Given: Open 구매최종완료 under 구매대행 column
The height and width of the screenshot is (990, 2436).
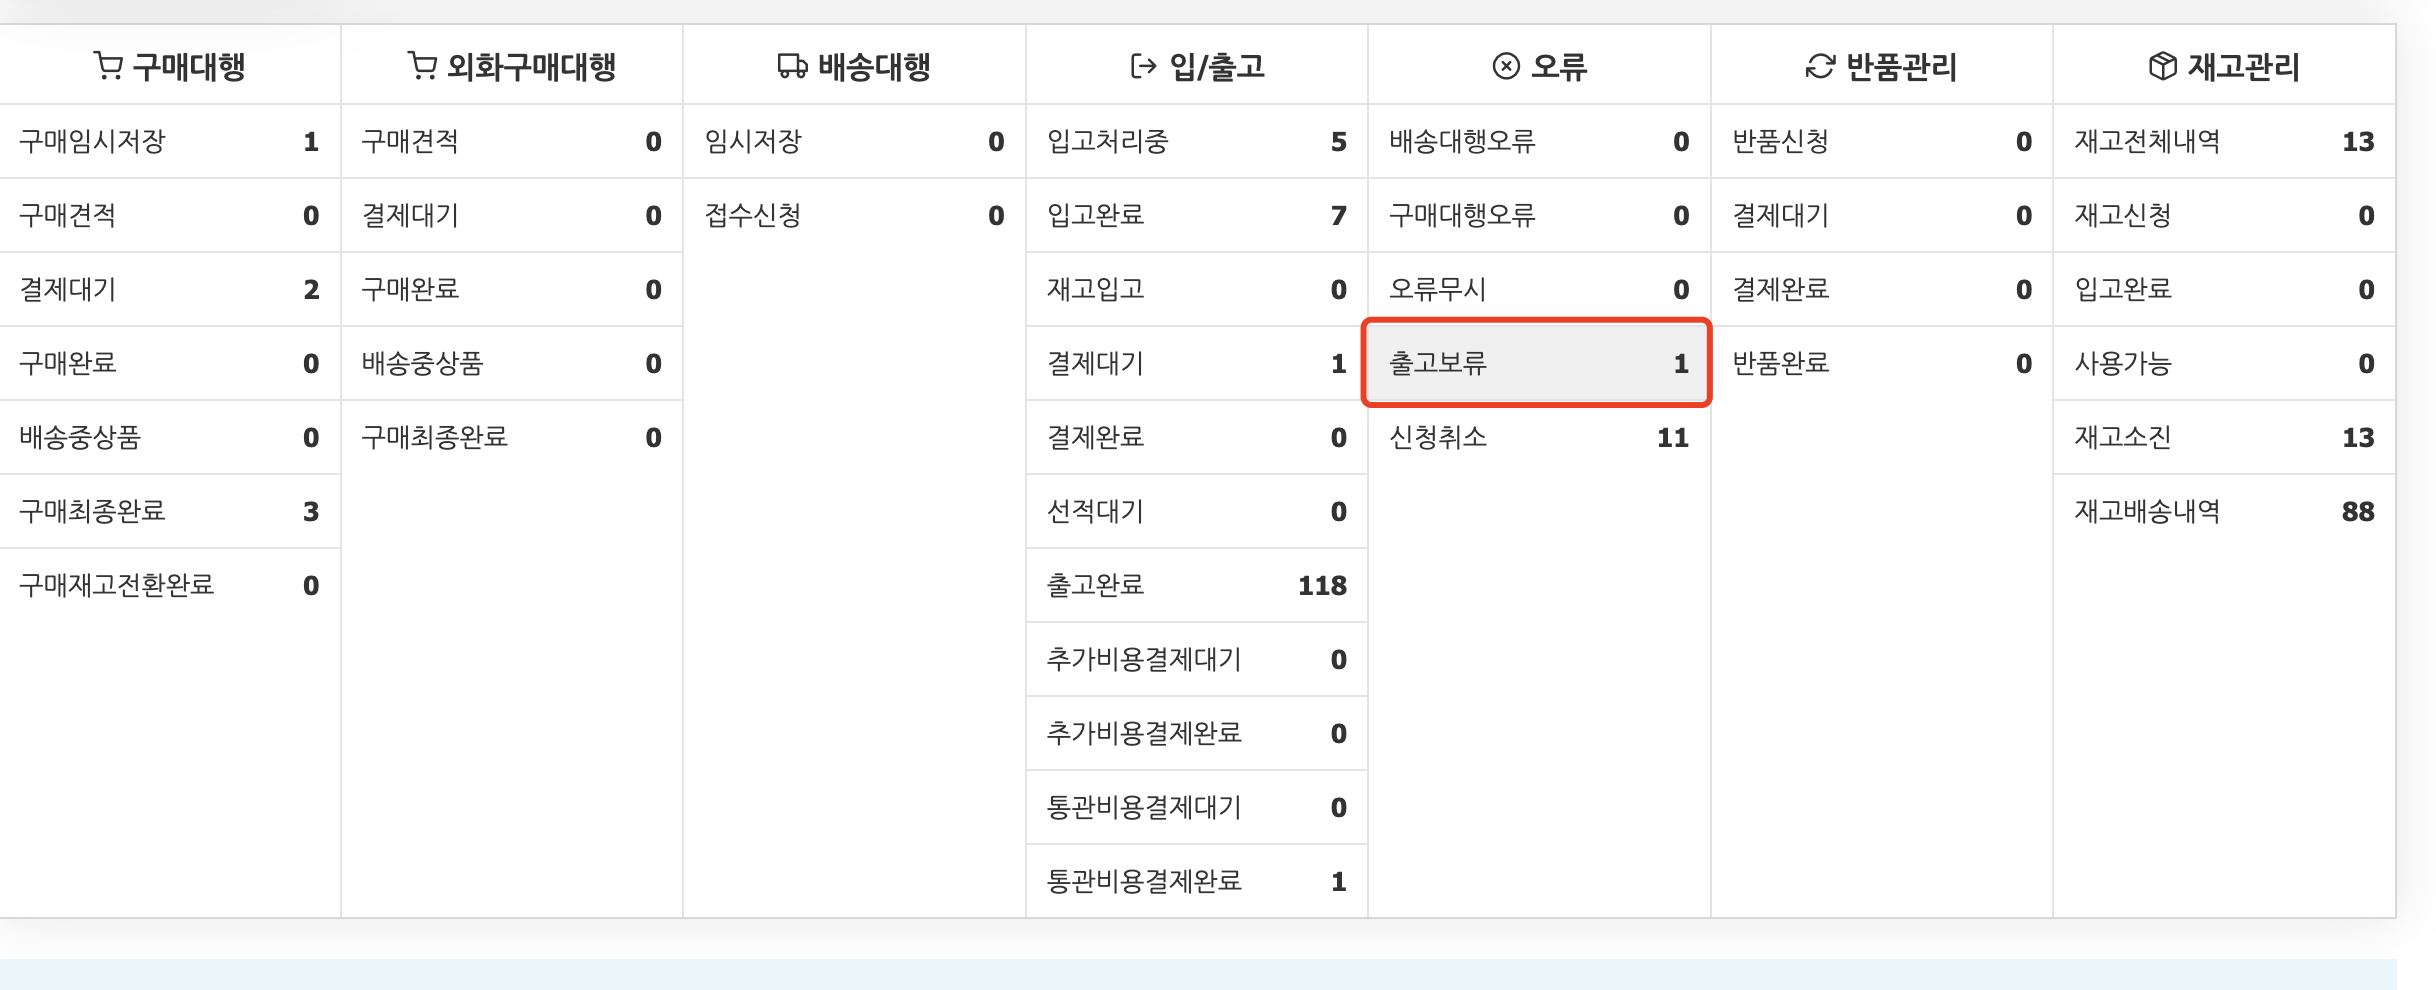Looking at the screenshot, I should point(170,511).
